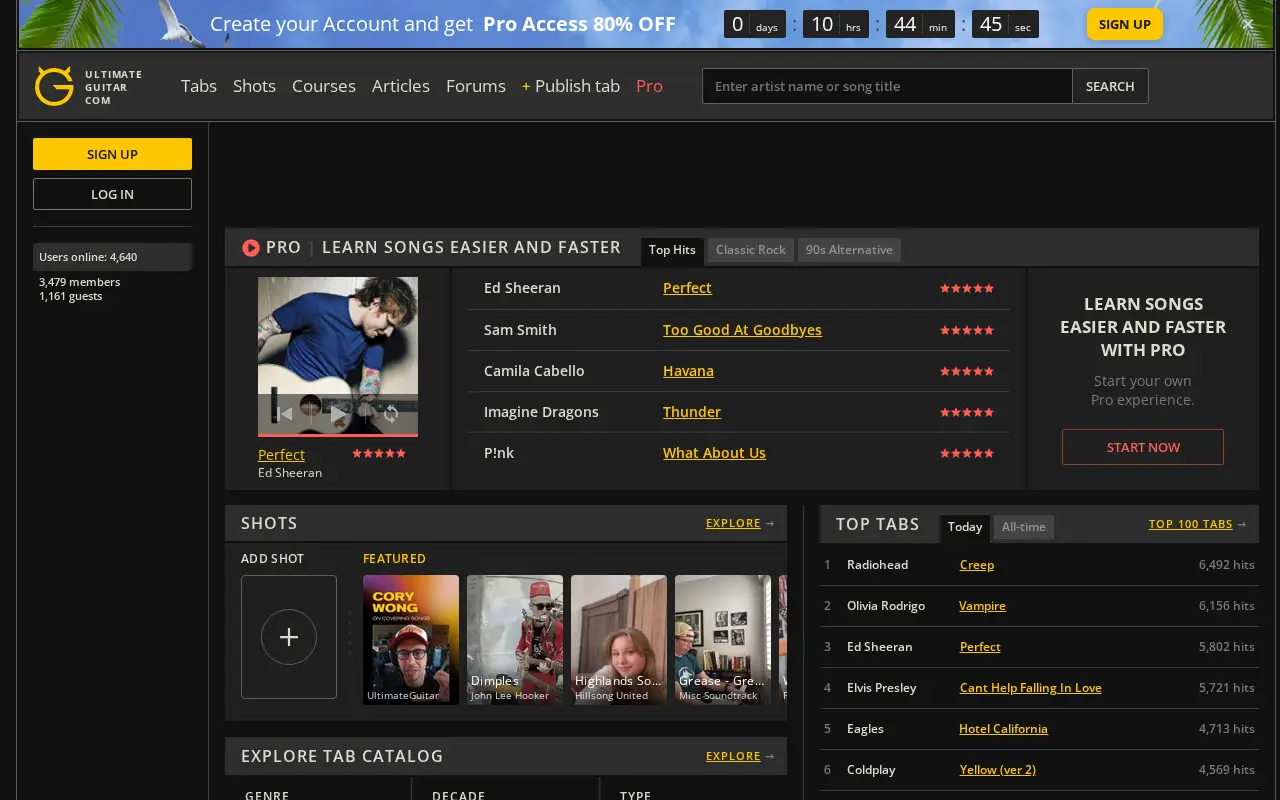The height and width of the screenshot is (800, 1280).
Task: Click Publish tab link
Action: [x=571, y=86]
